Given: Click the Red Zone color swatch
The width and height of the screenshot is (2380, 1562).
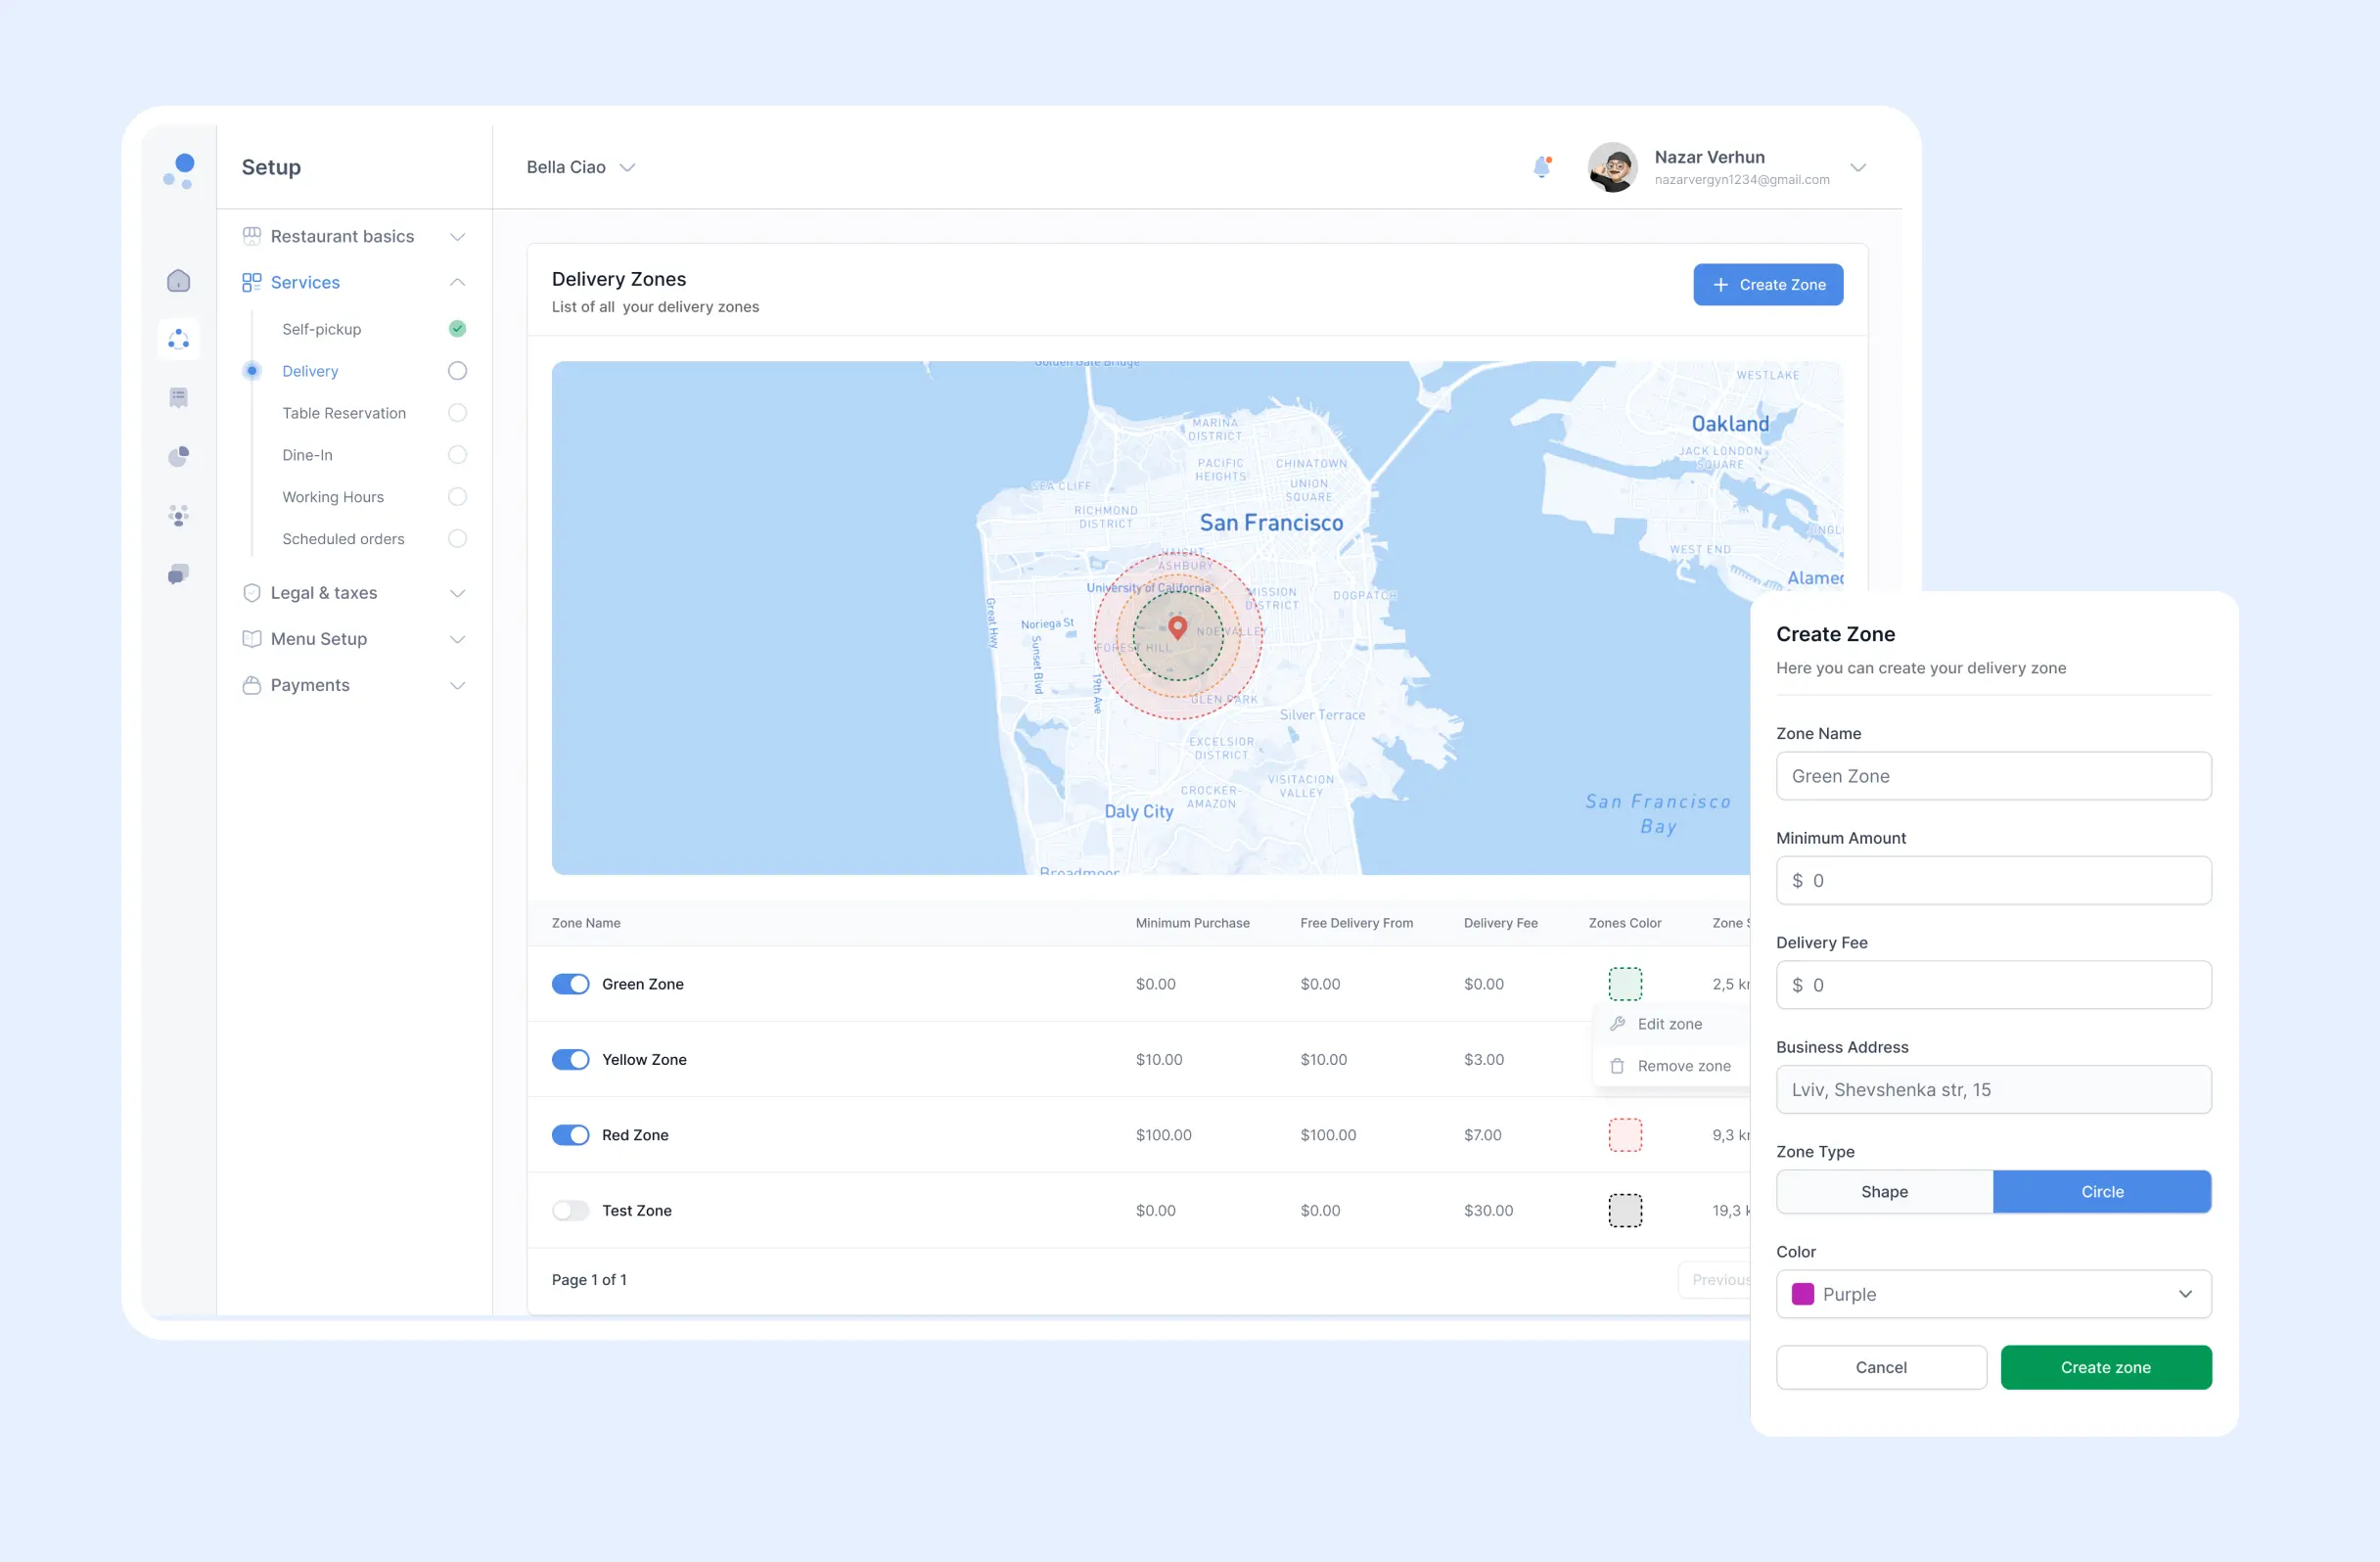Looking at the screenshot, I should 1624,1135.
